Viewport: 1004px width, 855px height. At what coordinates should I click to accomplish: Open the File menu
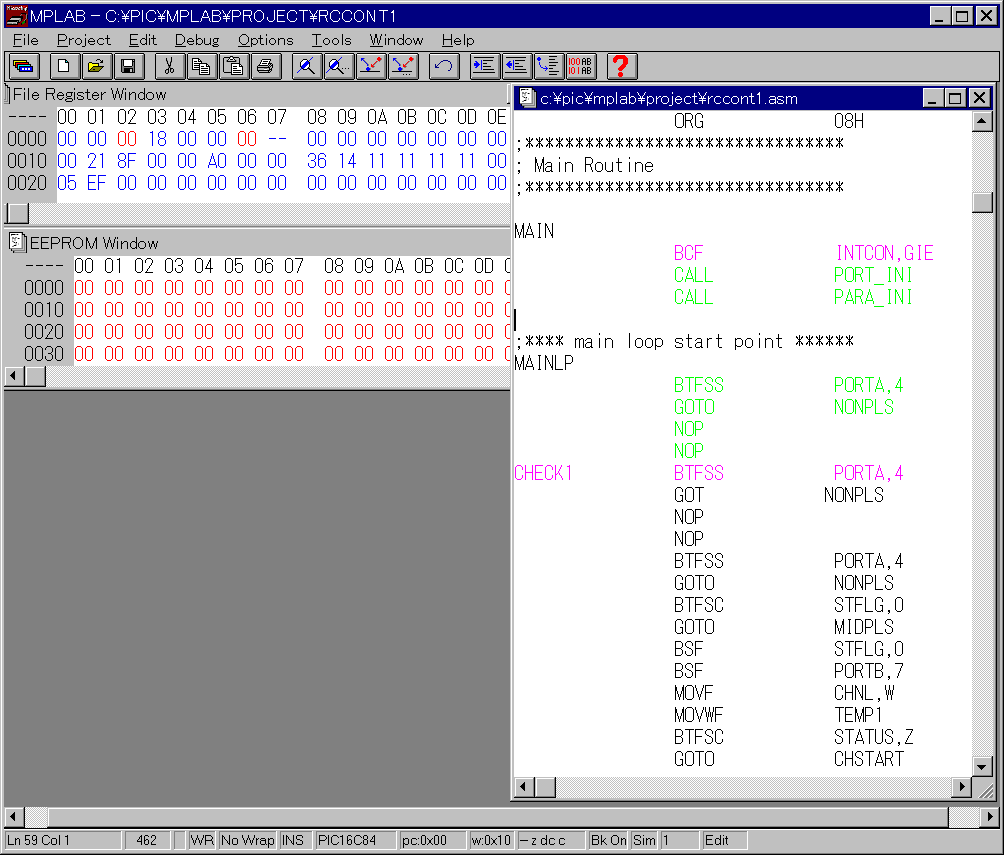(26, 40)
